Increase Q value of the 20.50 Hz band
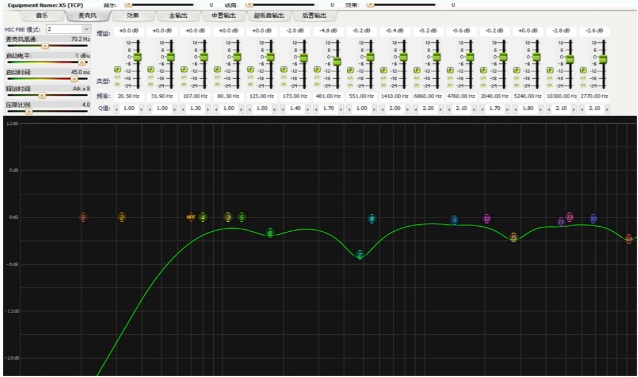The width and height of the screenshot is (638, 377). click(141, 109)
